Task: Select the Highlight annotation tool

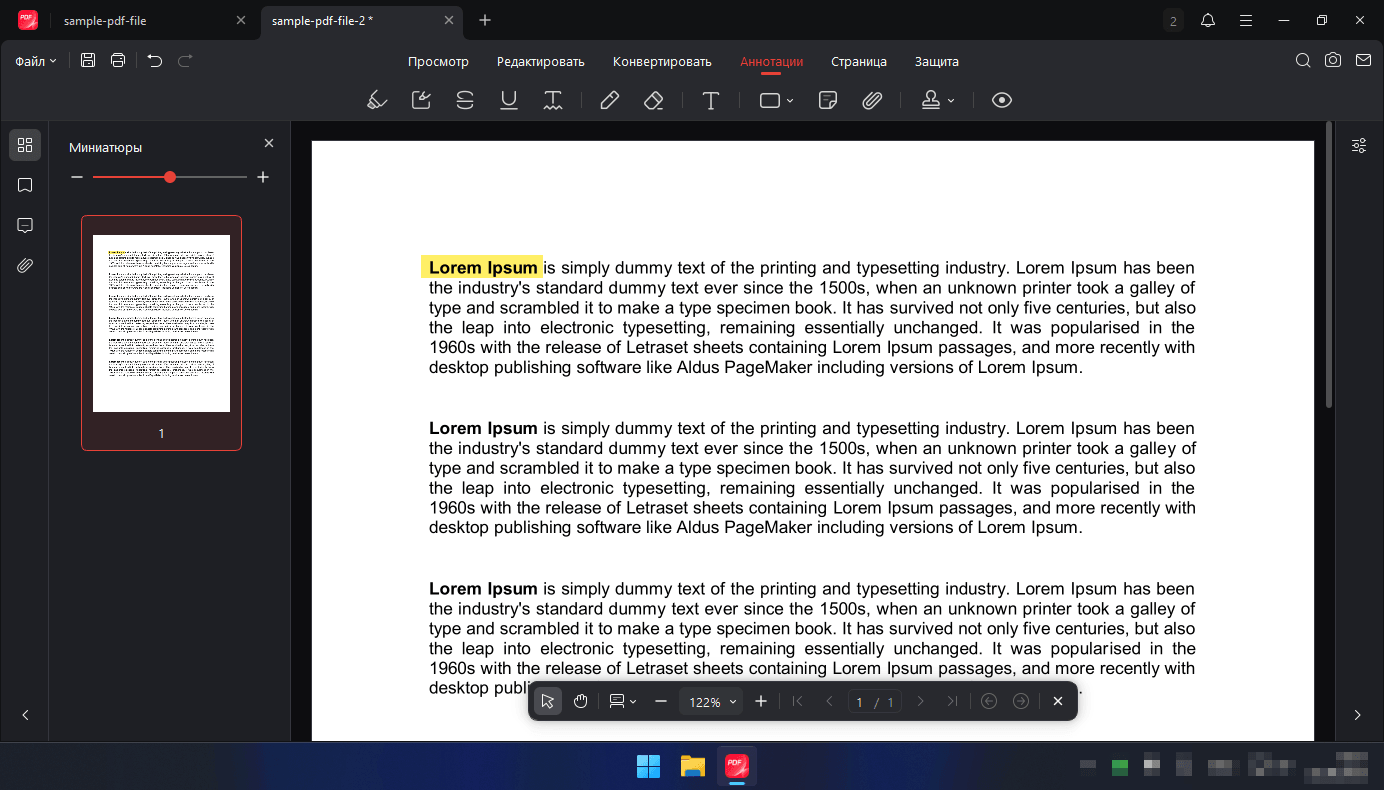Action: 377,100
